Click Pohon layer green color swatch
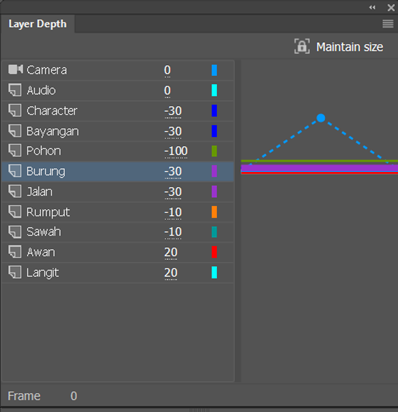This screenshot has width=398, height=412. click(x=214, y=151)
